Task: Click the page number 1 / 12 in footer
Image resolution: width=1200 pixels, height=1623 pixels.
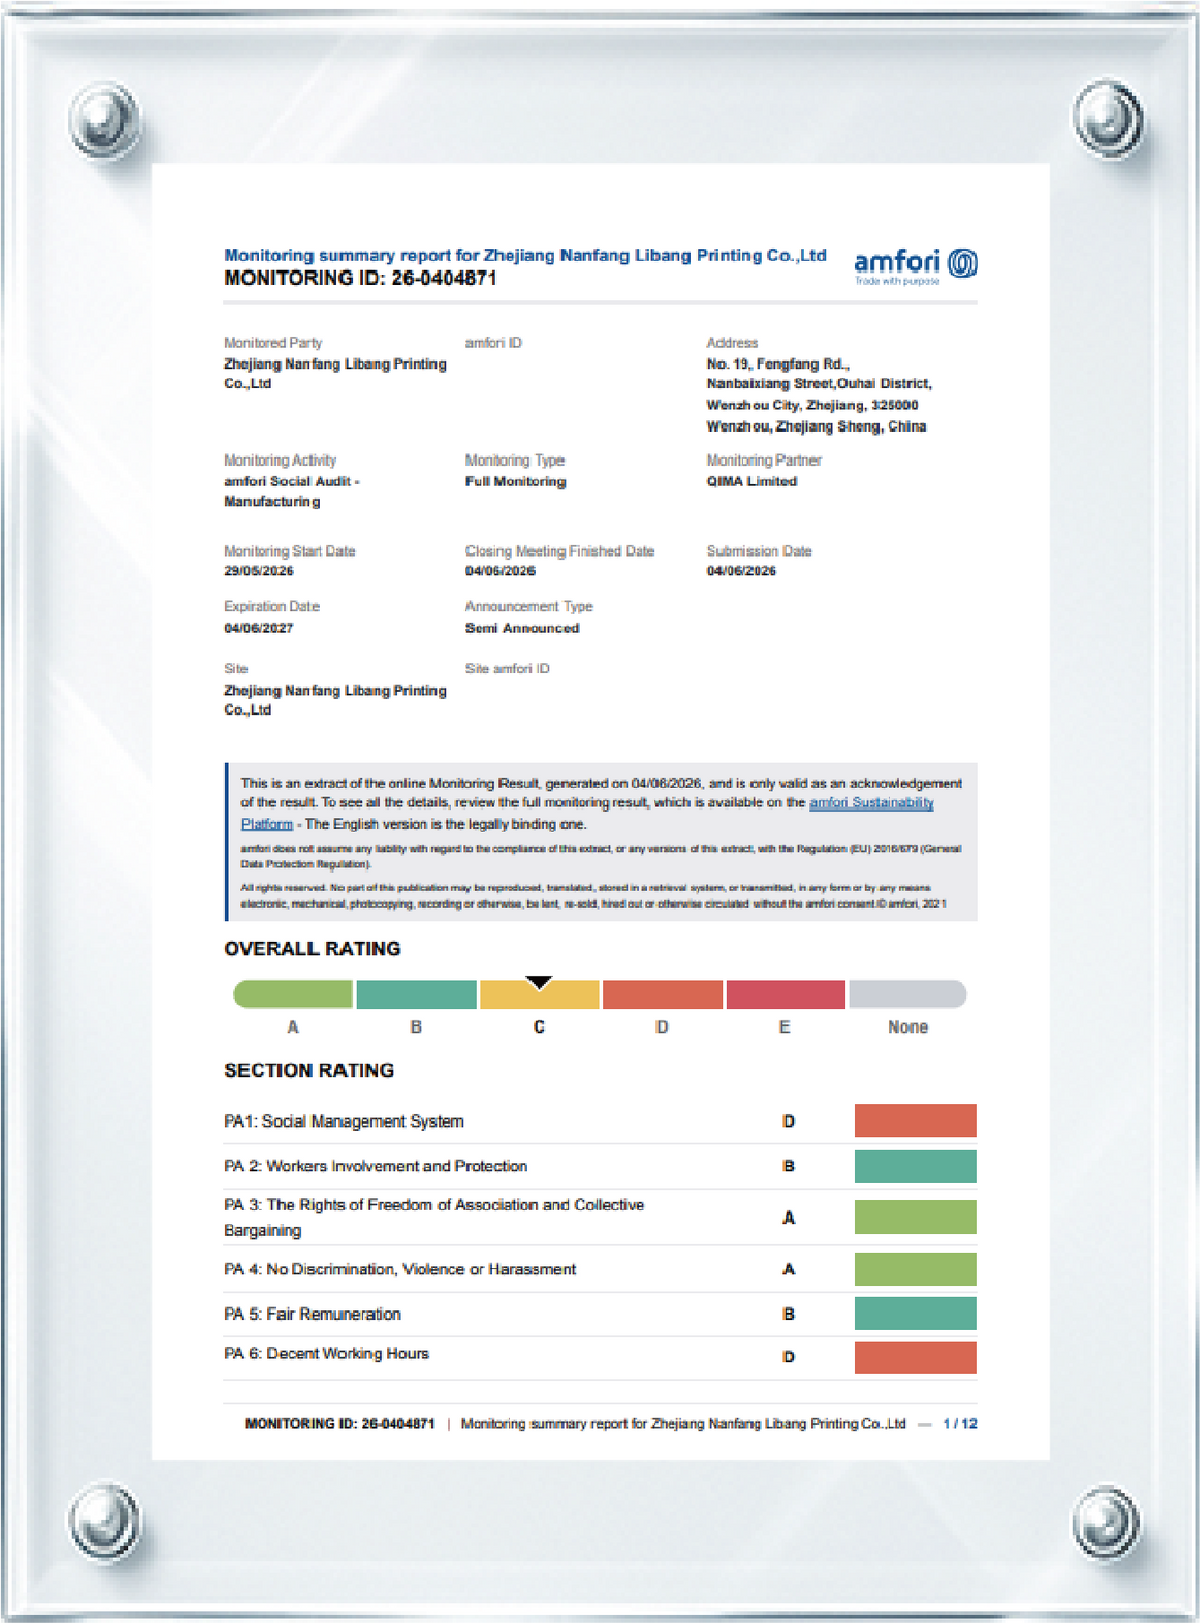Action: pos(960,1423)
